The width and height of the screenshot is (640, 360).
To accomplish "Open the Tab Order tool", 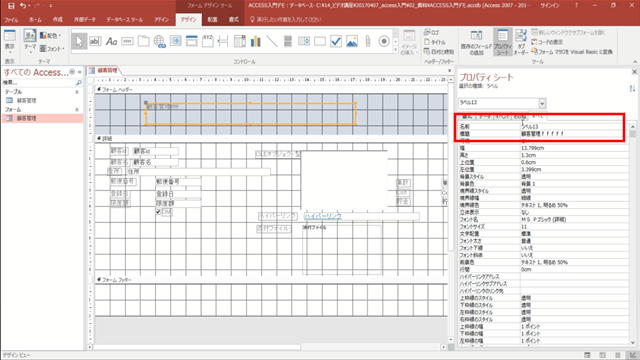I will tap(521, 42).
